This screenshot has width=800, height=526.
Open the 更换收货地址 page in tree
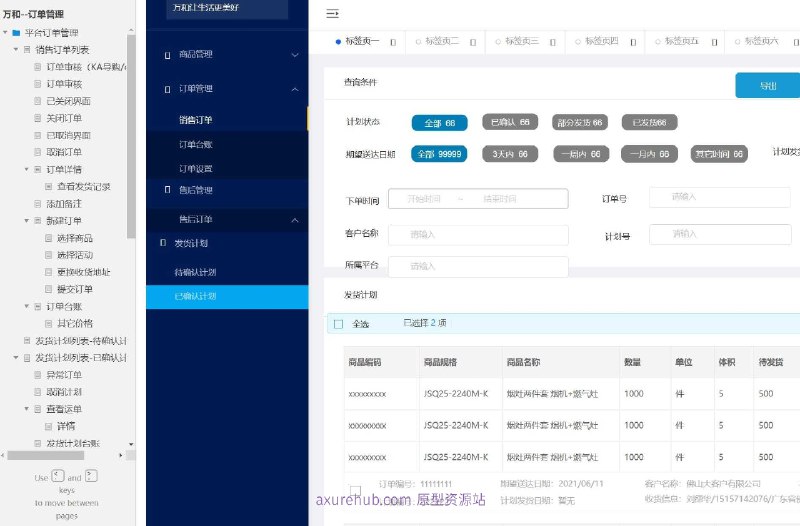(84, 272)
